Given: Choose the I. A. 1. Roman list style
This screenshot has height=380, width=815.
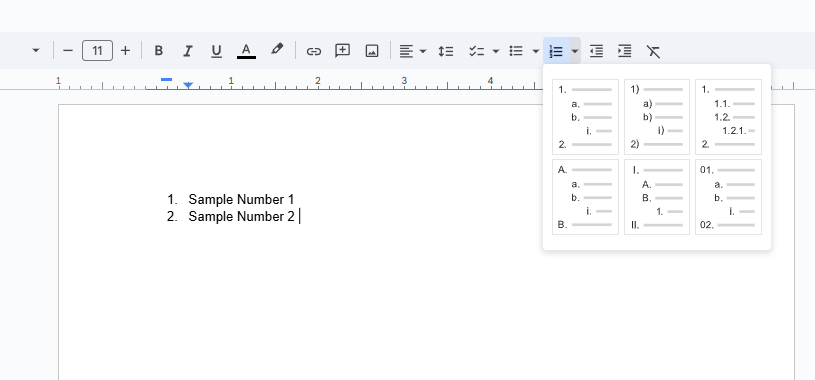Looking at the screenshot, I should pos(657,197).
